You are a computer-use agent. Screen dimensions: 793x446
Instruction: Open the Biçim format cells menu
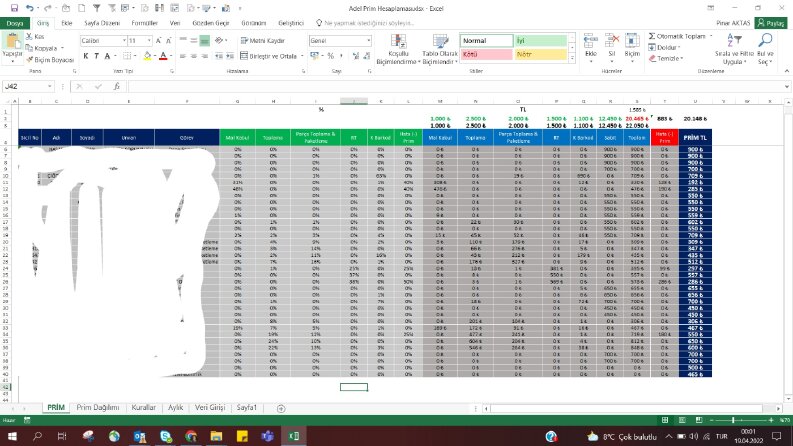click(x=632, y=47)
